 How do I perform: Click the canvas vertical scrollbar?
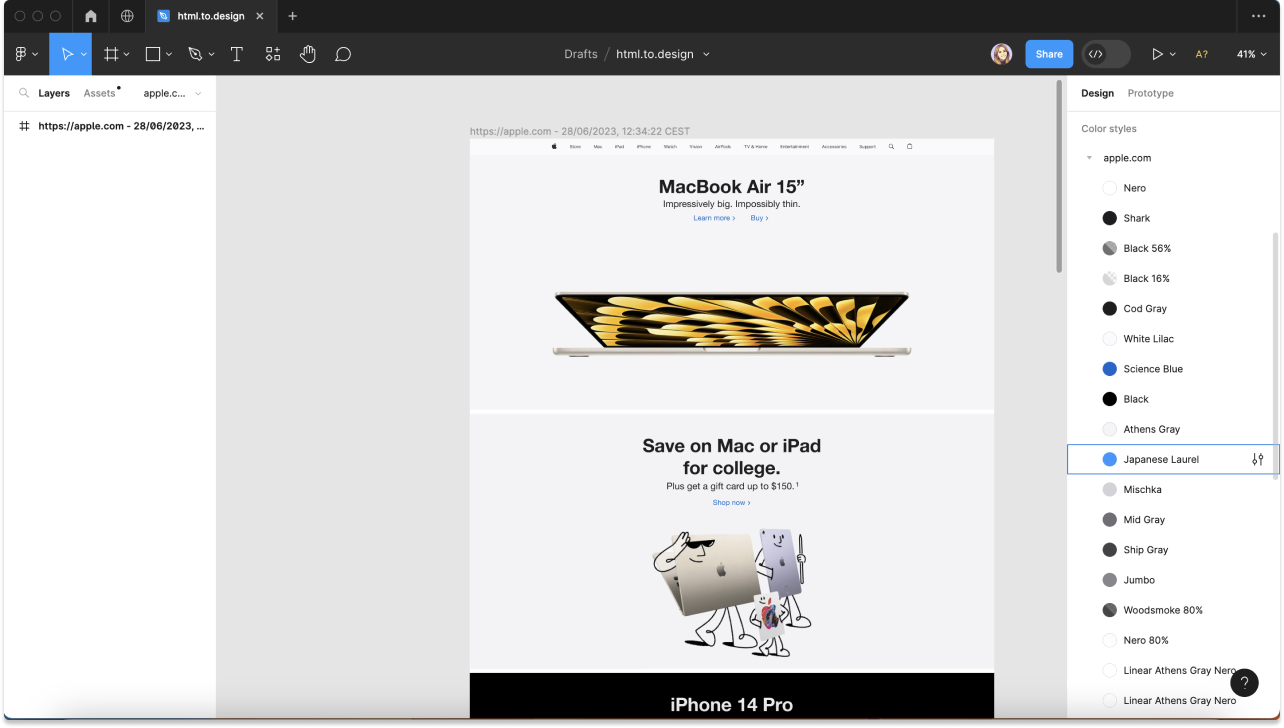tap(1060, 176)
